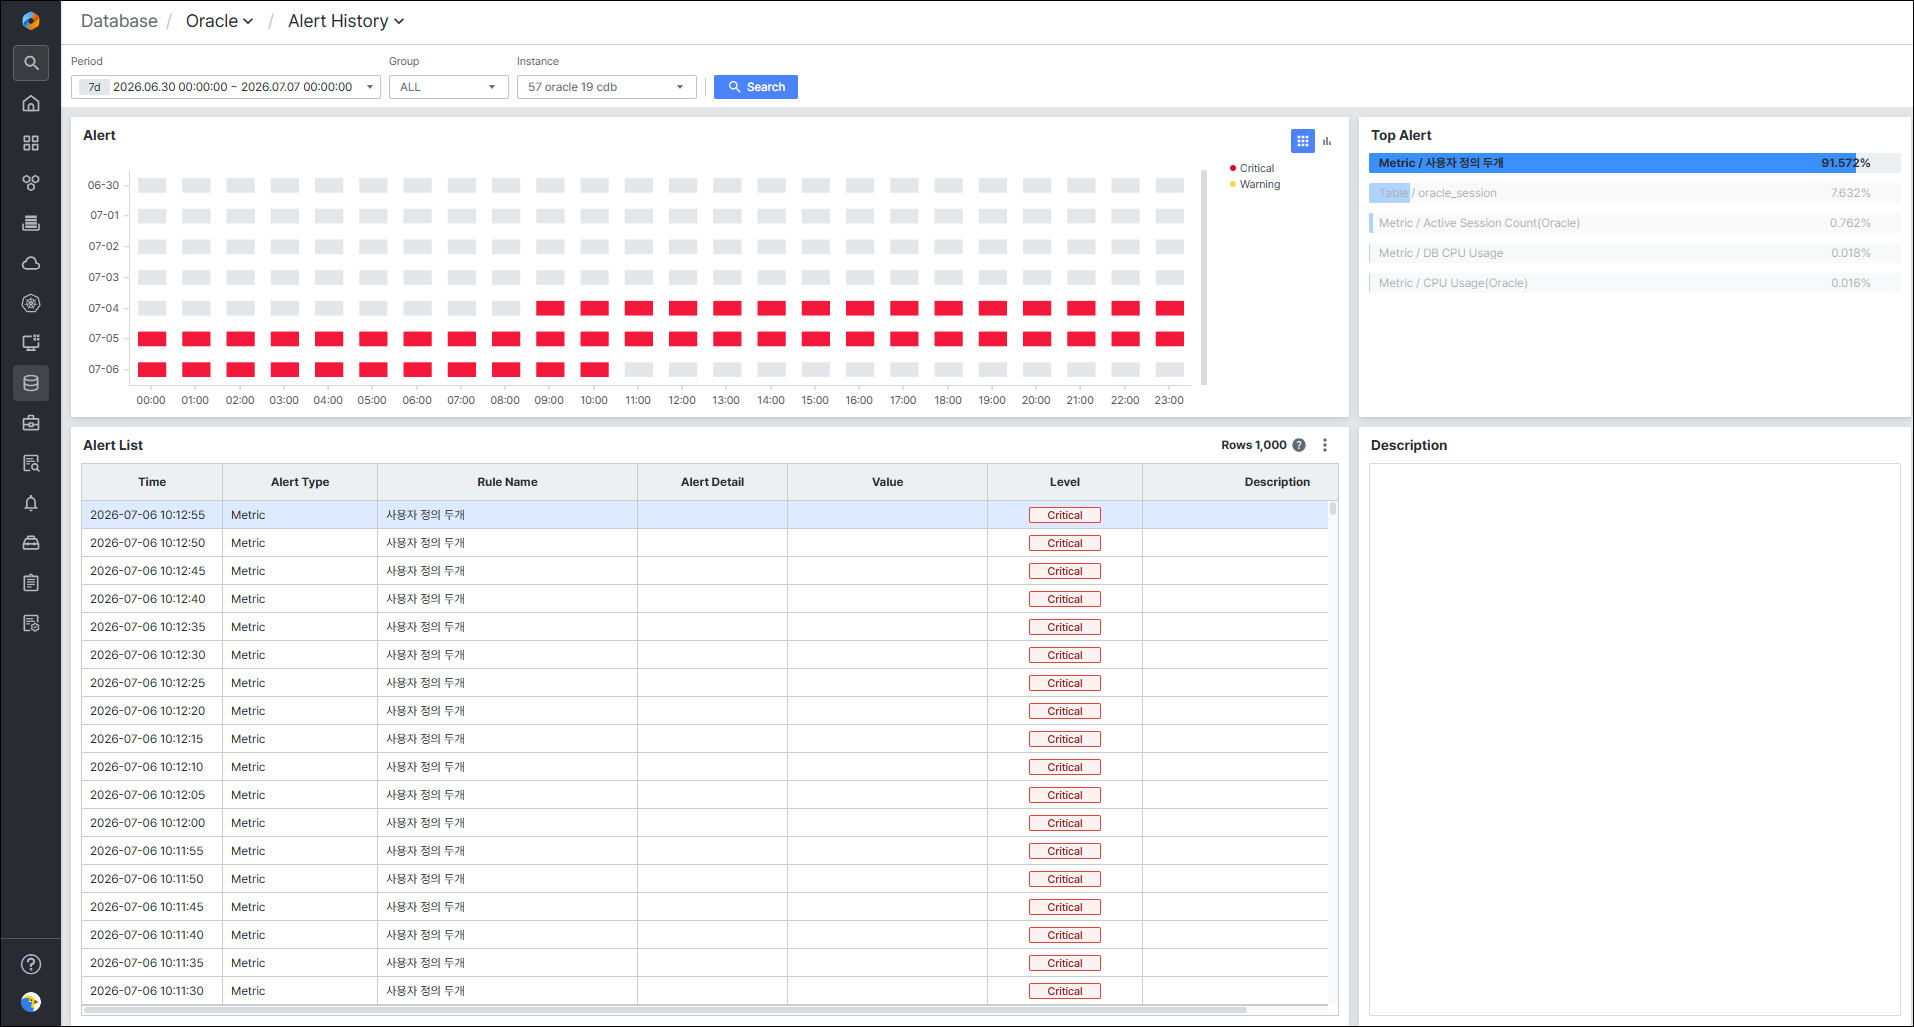Select alert row 2026-07-06 10:11:55

[x=705, y=851]
